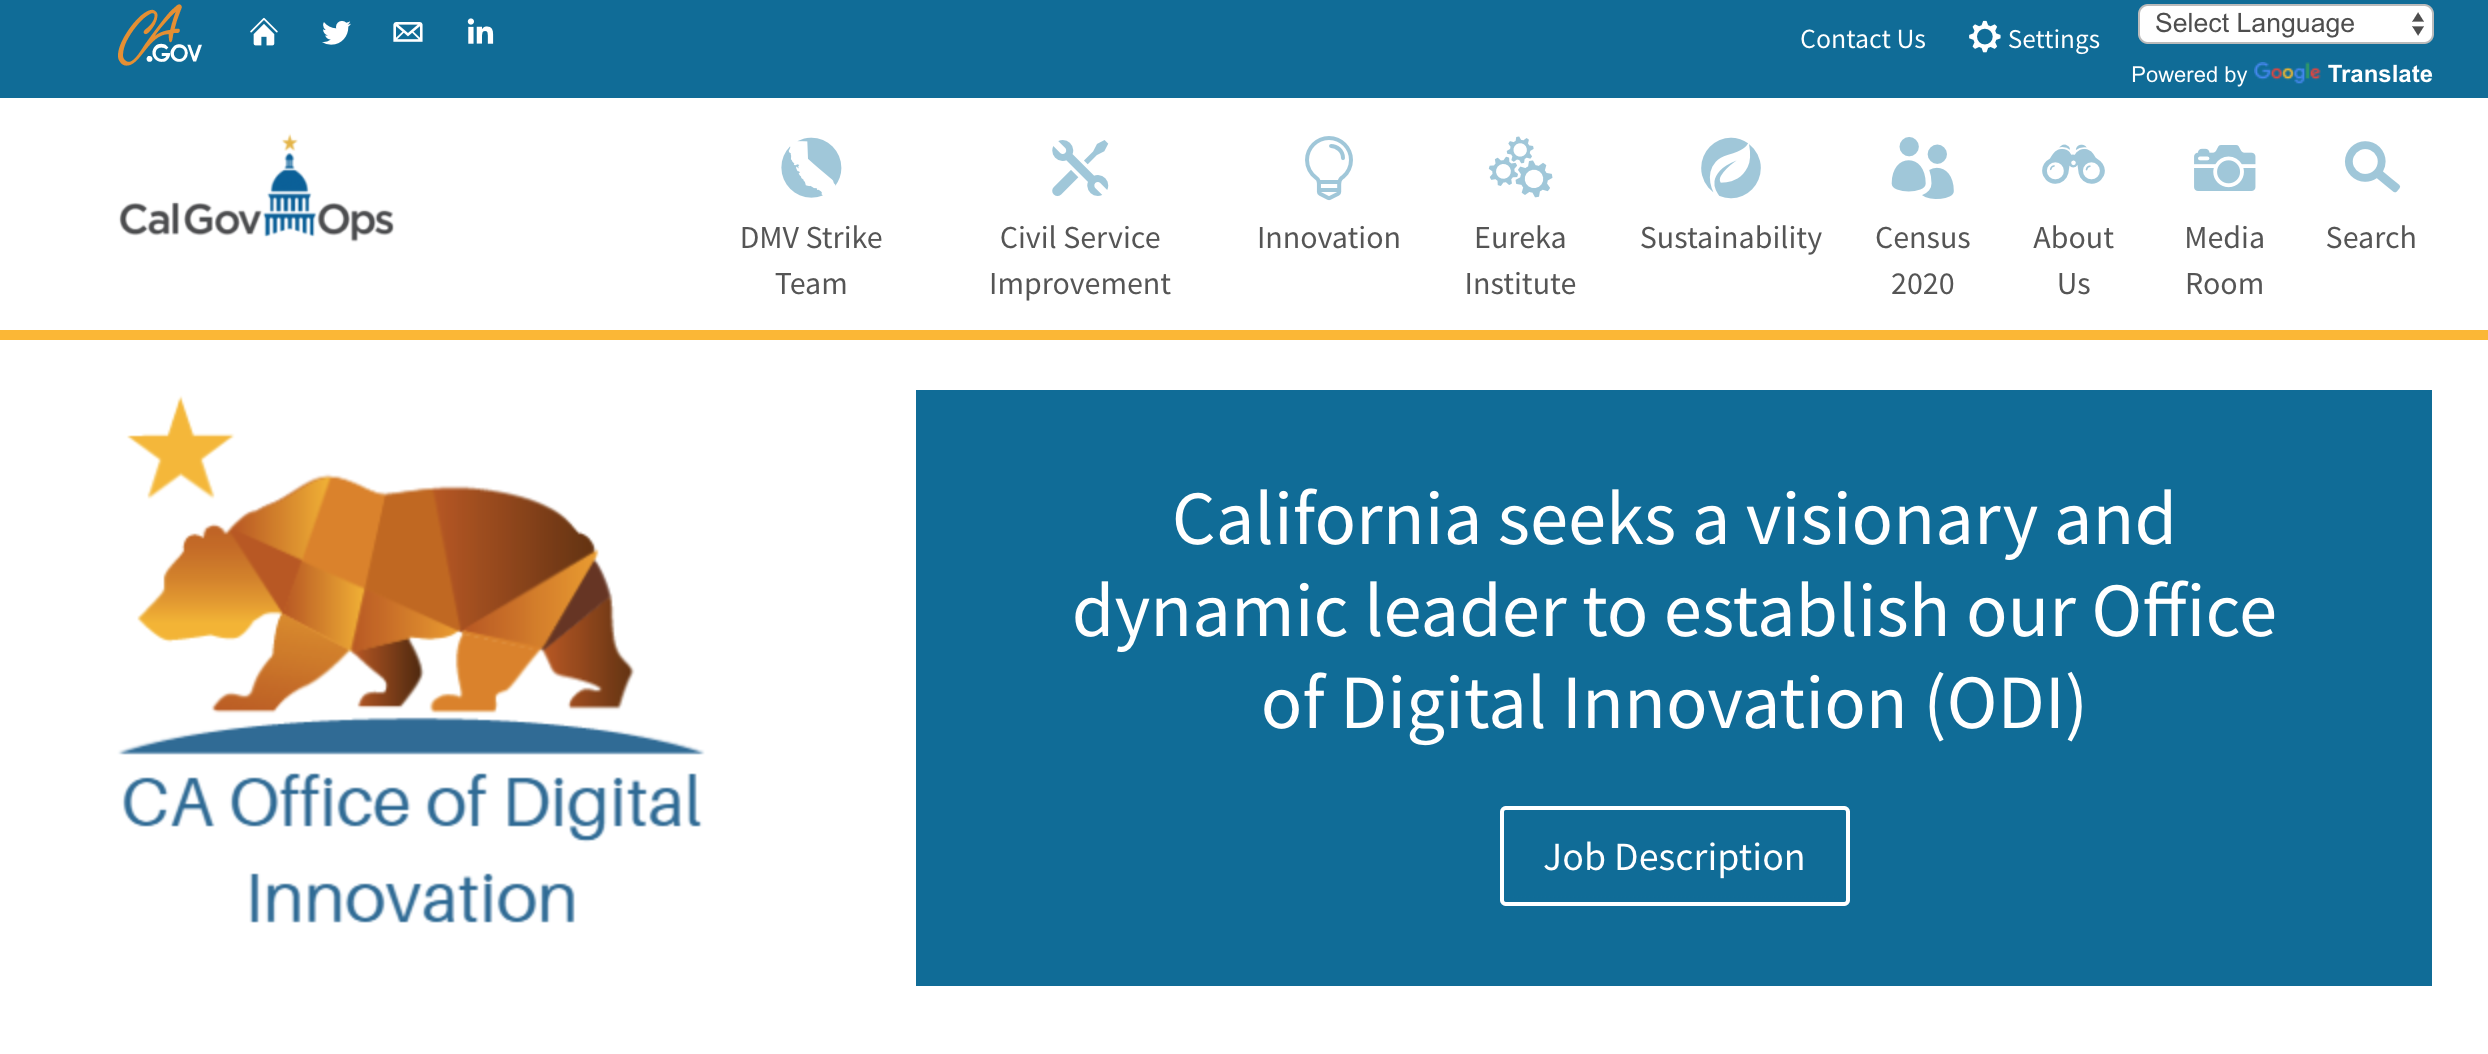Open the Search magnifier icon

click(x=2370, y=167)
